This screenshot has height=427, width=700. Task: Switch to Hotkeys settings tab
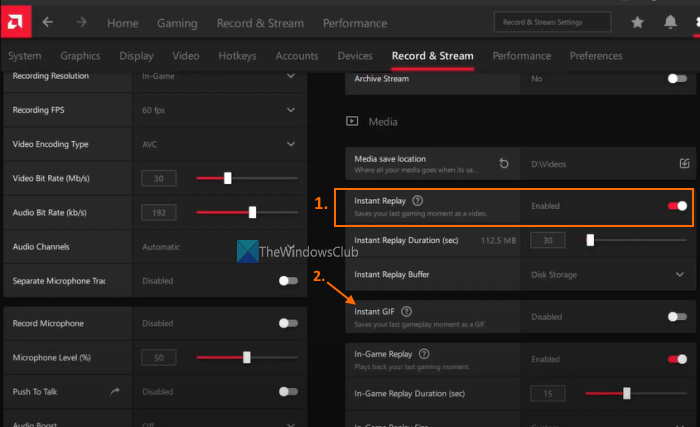[238, 56]
